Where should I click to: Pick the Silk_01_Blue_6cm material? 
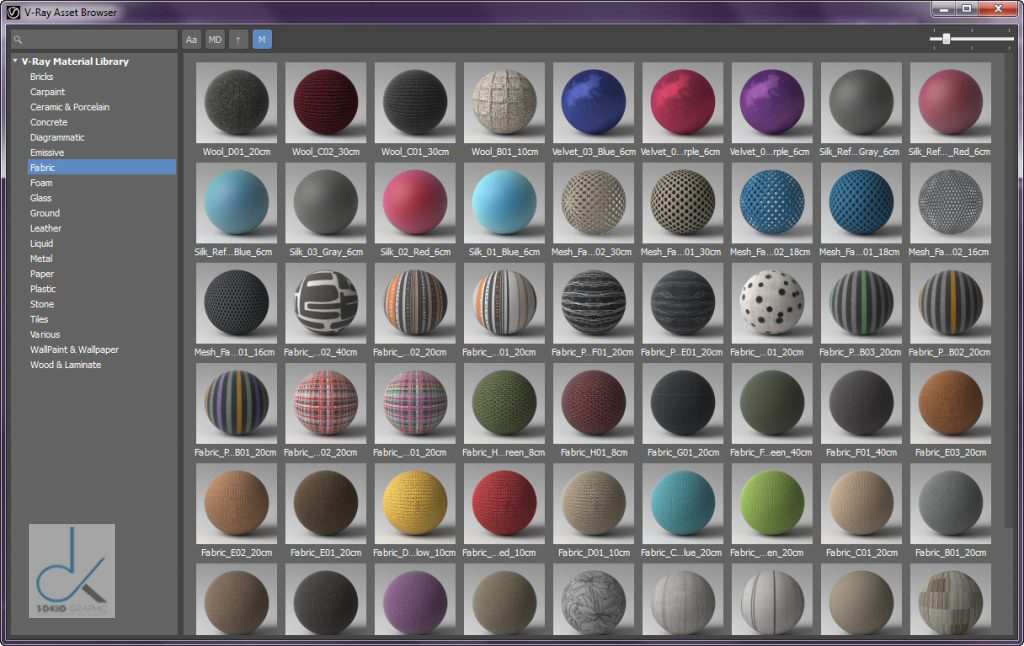click(x=504, y=203)
